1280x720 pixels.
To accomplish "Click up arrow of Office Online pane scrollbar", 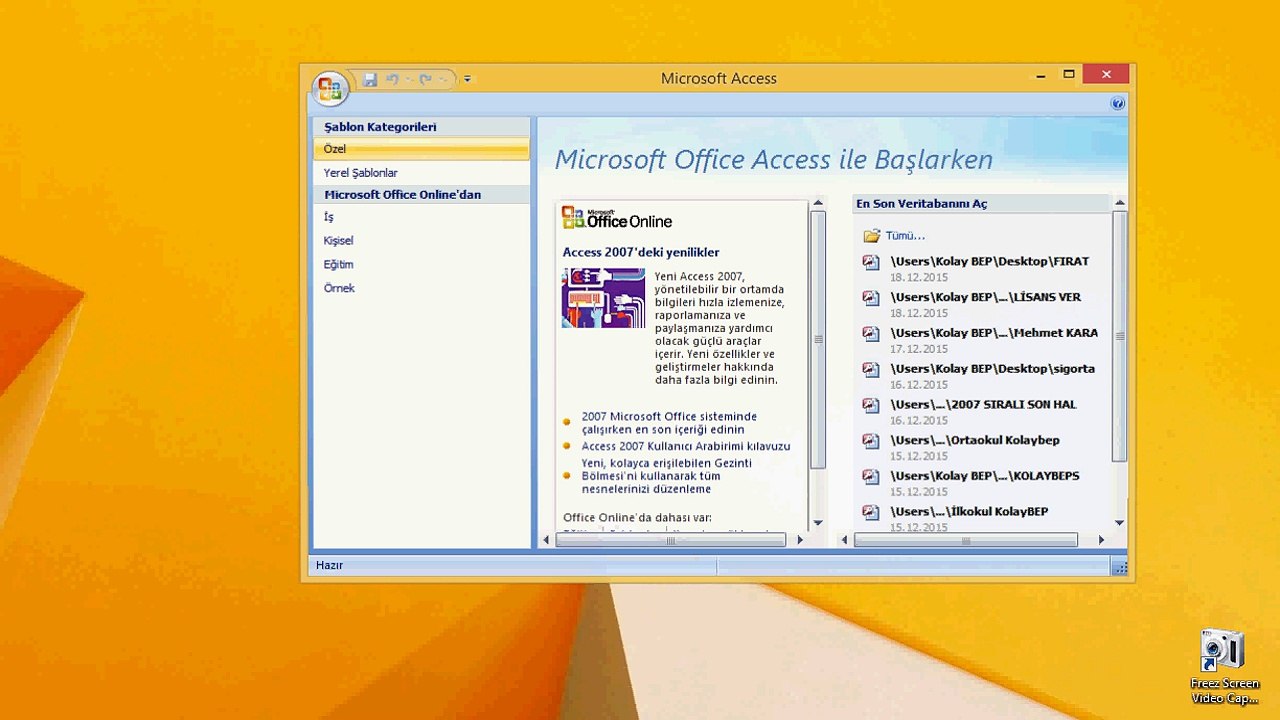I will 818,203.
